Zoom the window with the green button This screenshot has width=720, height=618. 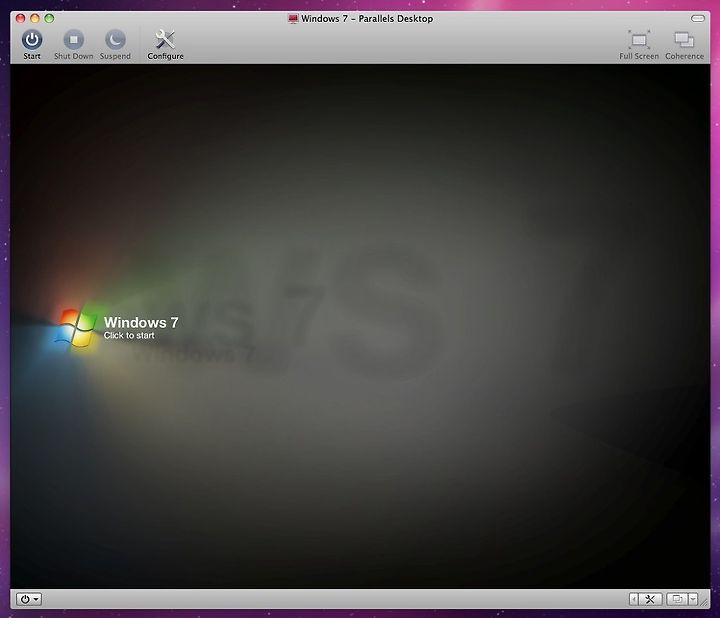pyautogui.click(x=49, y=18)
